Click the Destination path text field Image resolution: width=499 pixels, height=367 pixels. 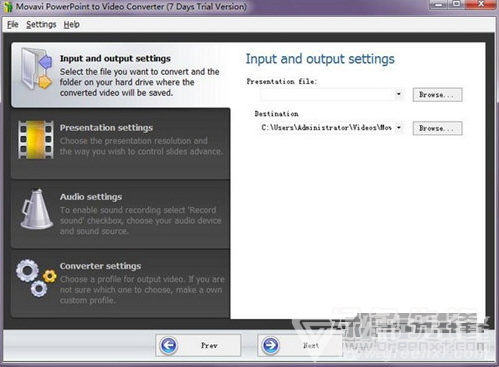click(328, 128)
